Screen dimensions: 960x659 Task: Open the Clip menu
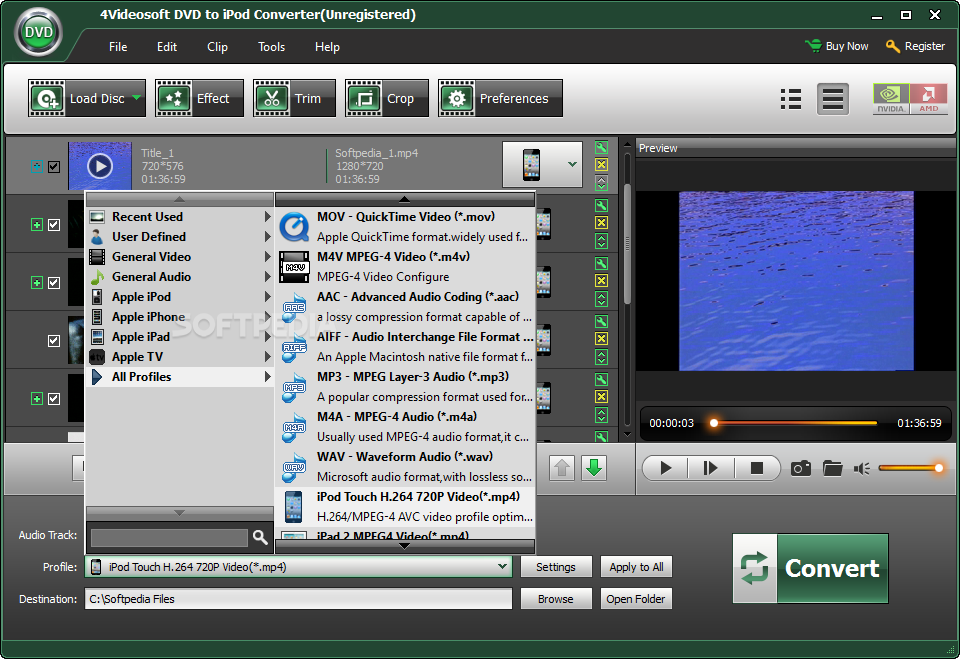(x=217, y=47)
